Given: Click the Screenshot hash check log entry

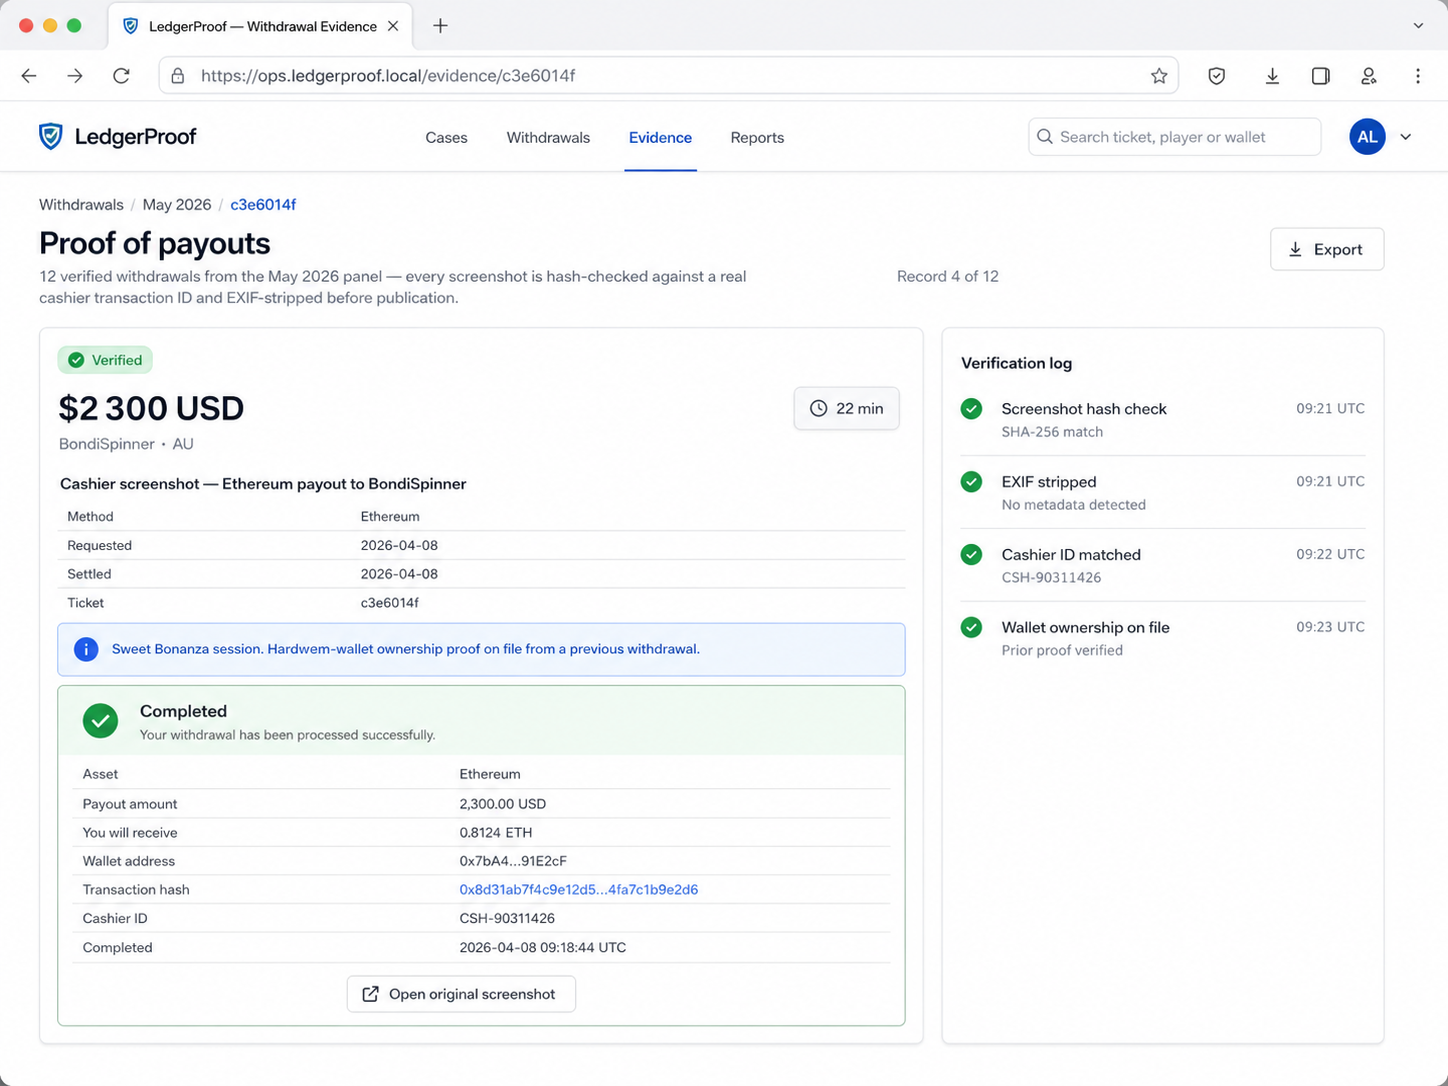Looking at the screenshot, I should pos(1163,420).
